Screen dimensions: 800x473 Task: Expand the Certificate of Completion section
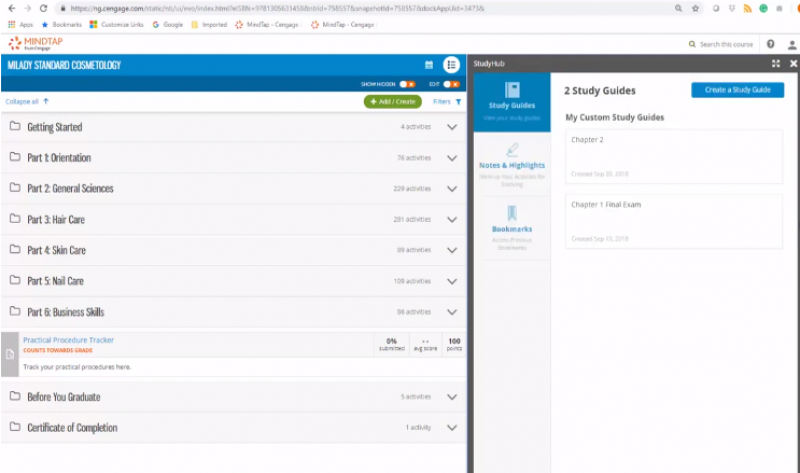click(x=452, y=428)
